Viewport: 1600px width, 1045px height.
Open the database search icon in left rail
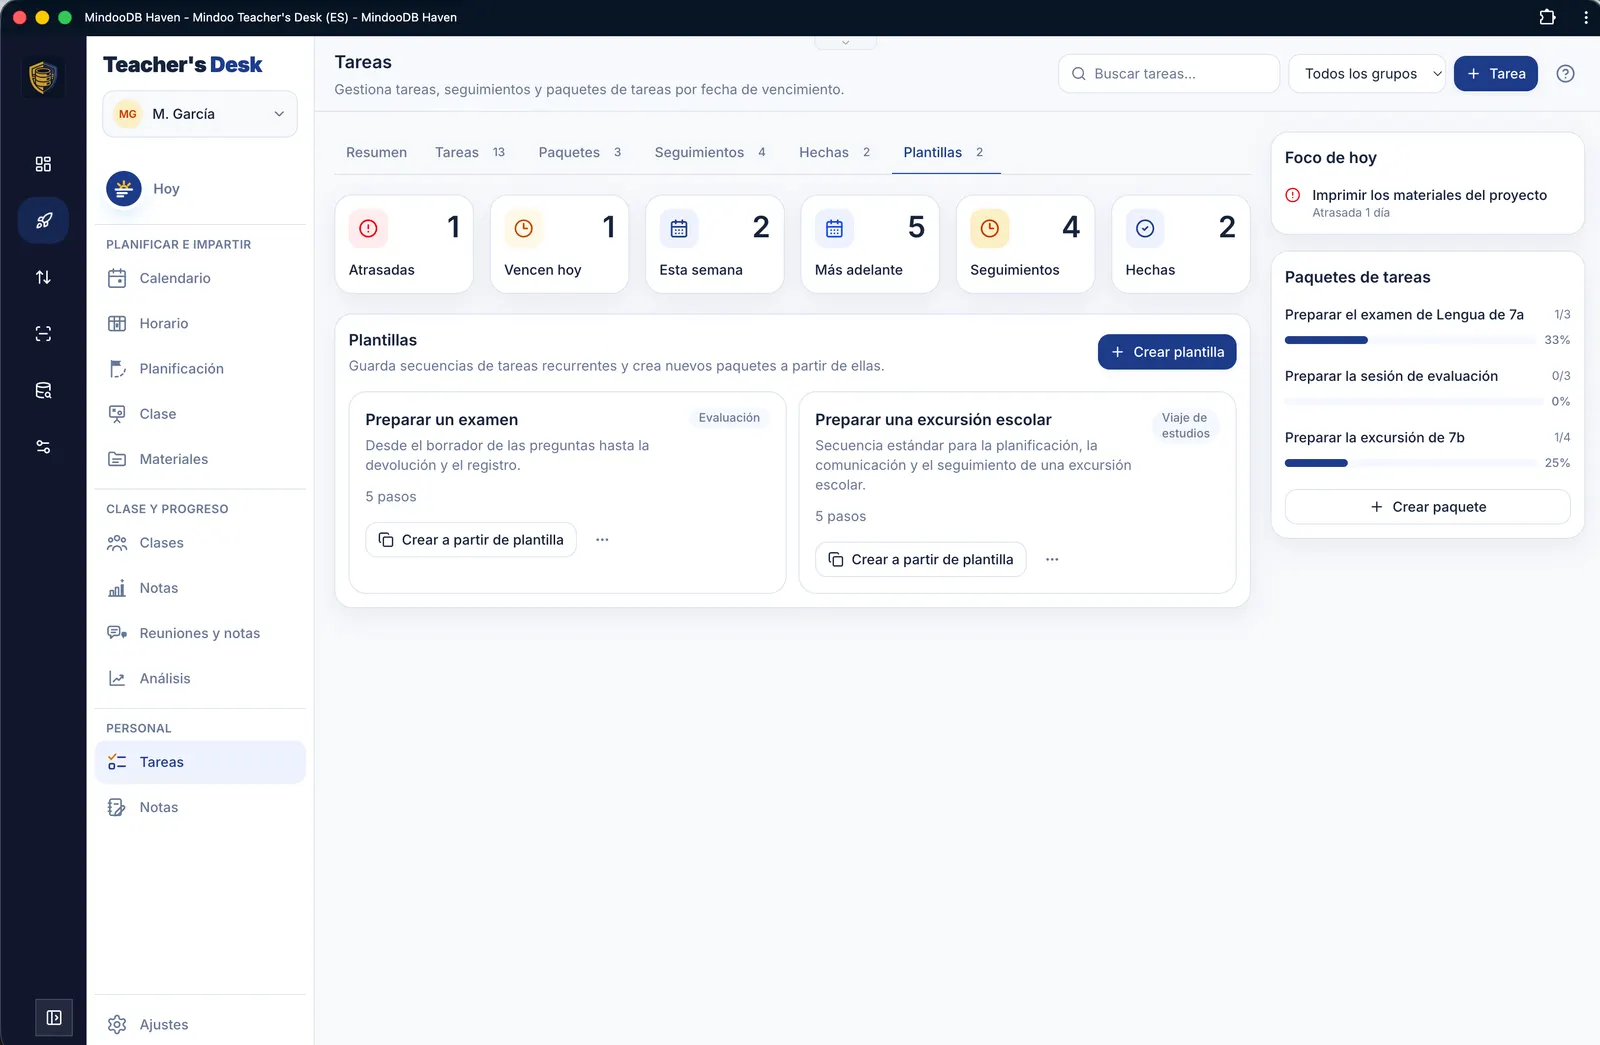pos(43,390)
